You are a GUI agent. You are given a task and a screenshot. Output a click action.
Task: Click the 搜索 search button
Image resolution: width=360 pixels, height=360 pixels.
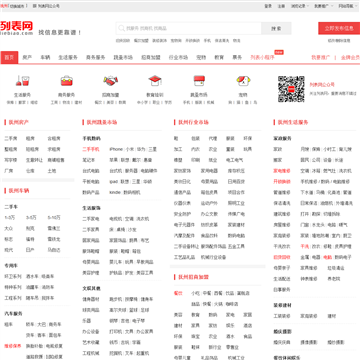tap(276, 29)
